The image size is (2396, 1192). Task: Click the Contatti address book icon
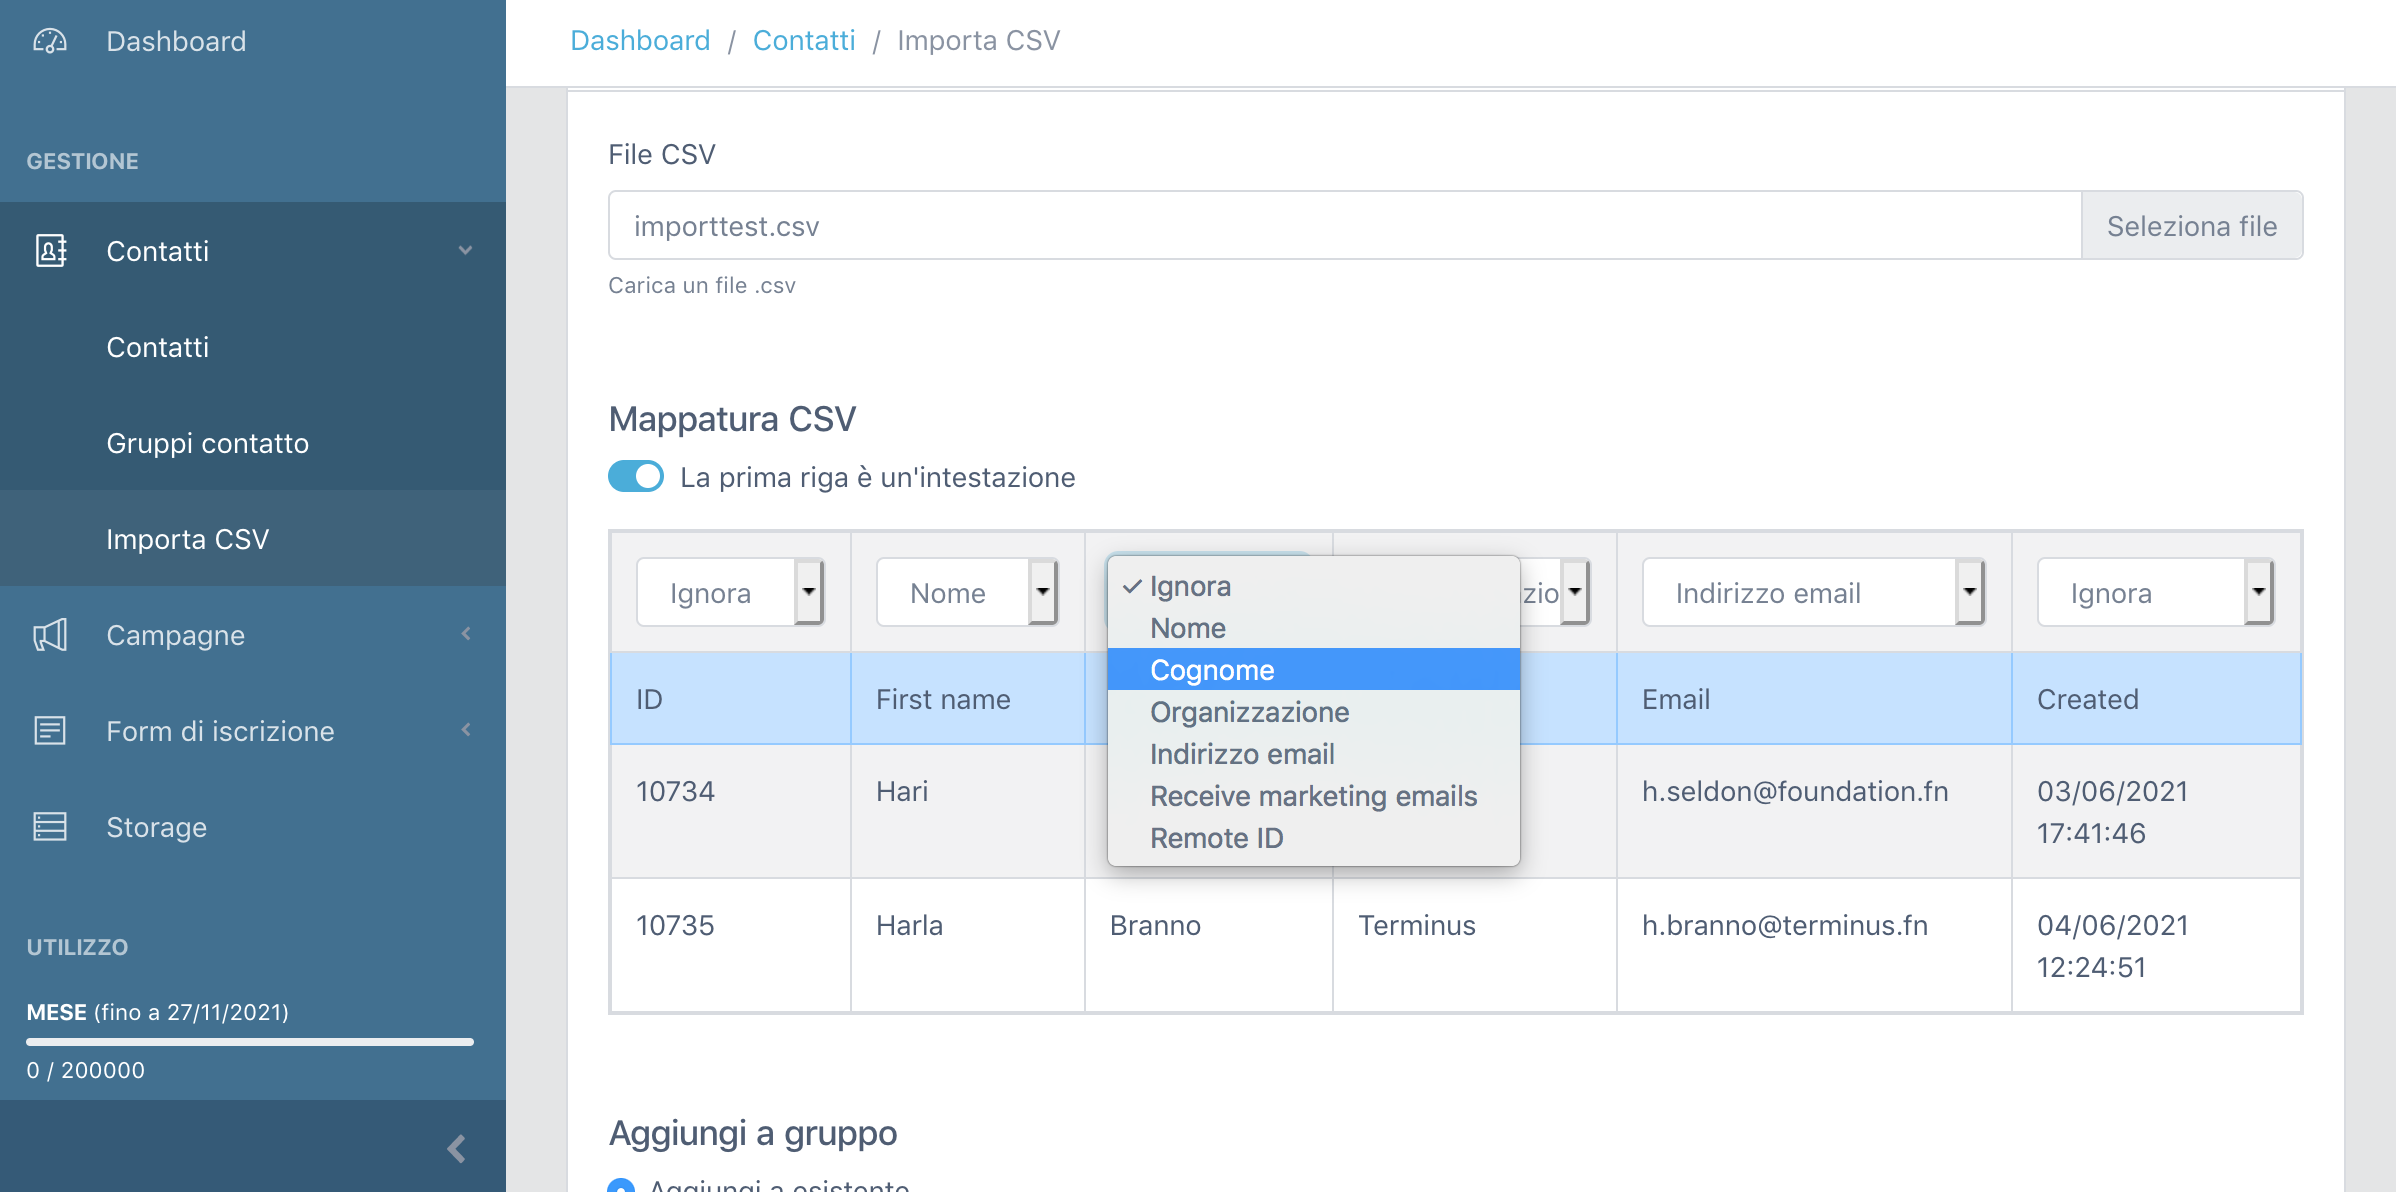coord(50,251)
